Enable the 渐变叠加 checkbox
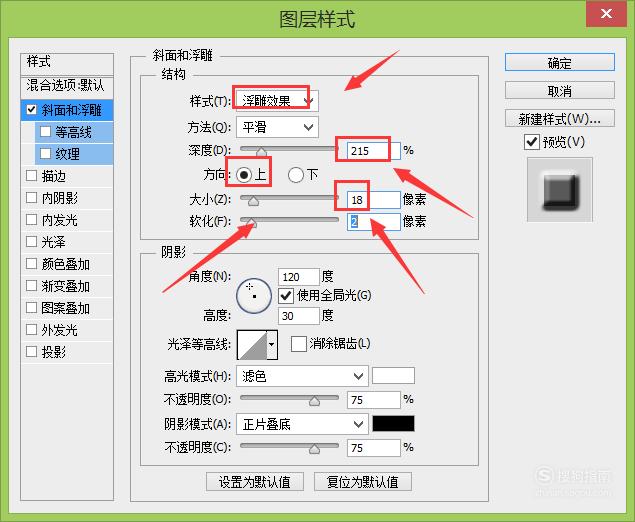Viewport: 635px width, 522px height. coord(32,286)
